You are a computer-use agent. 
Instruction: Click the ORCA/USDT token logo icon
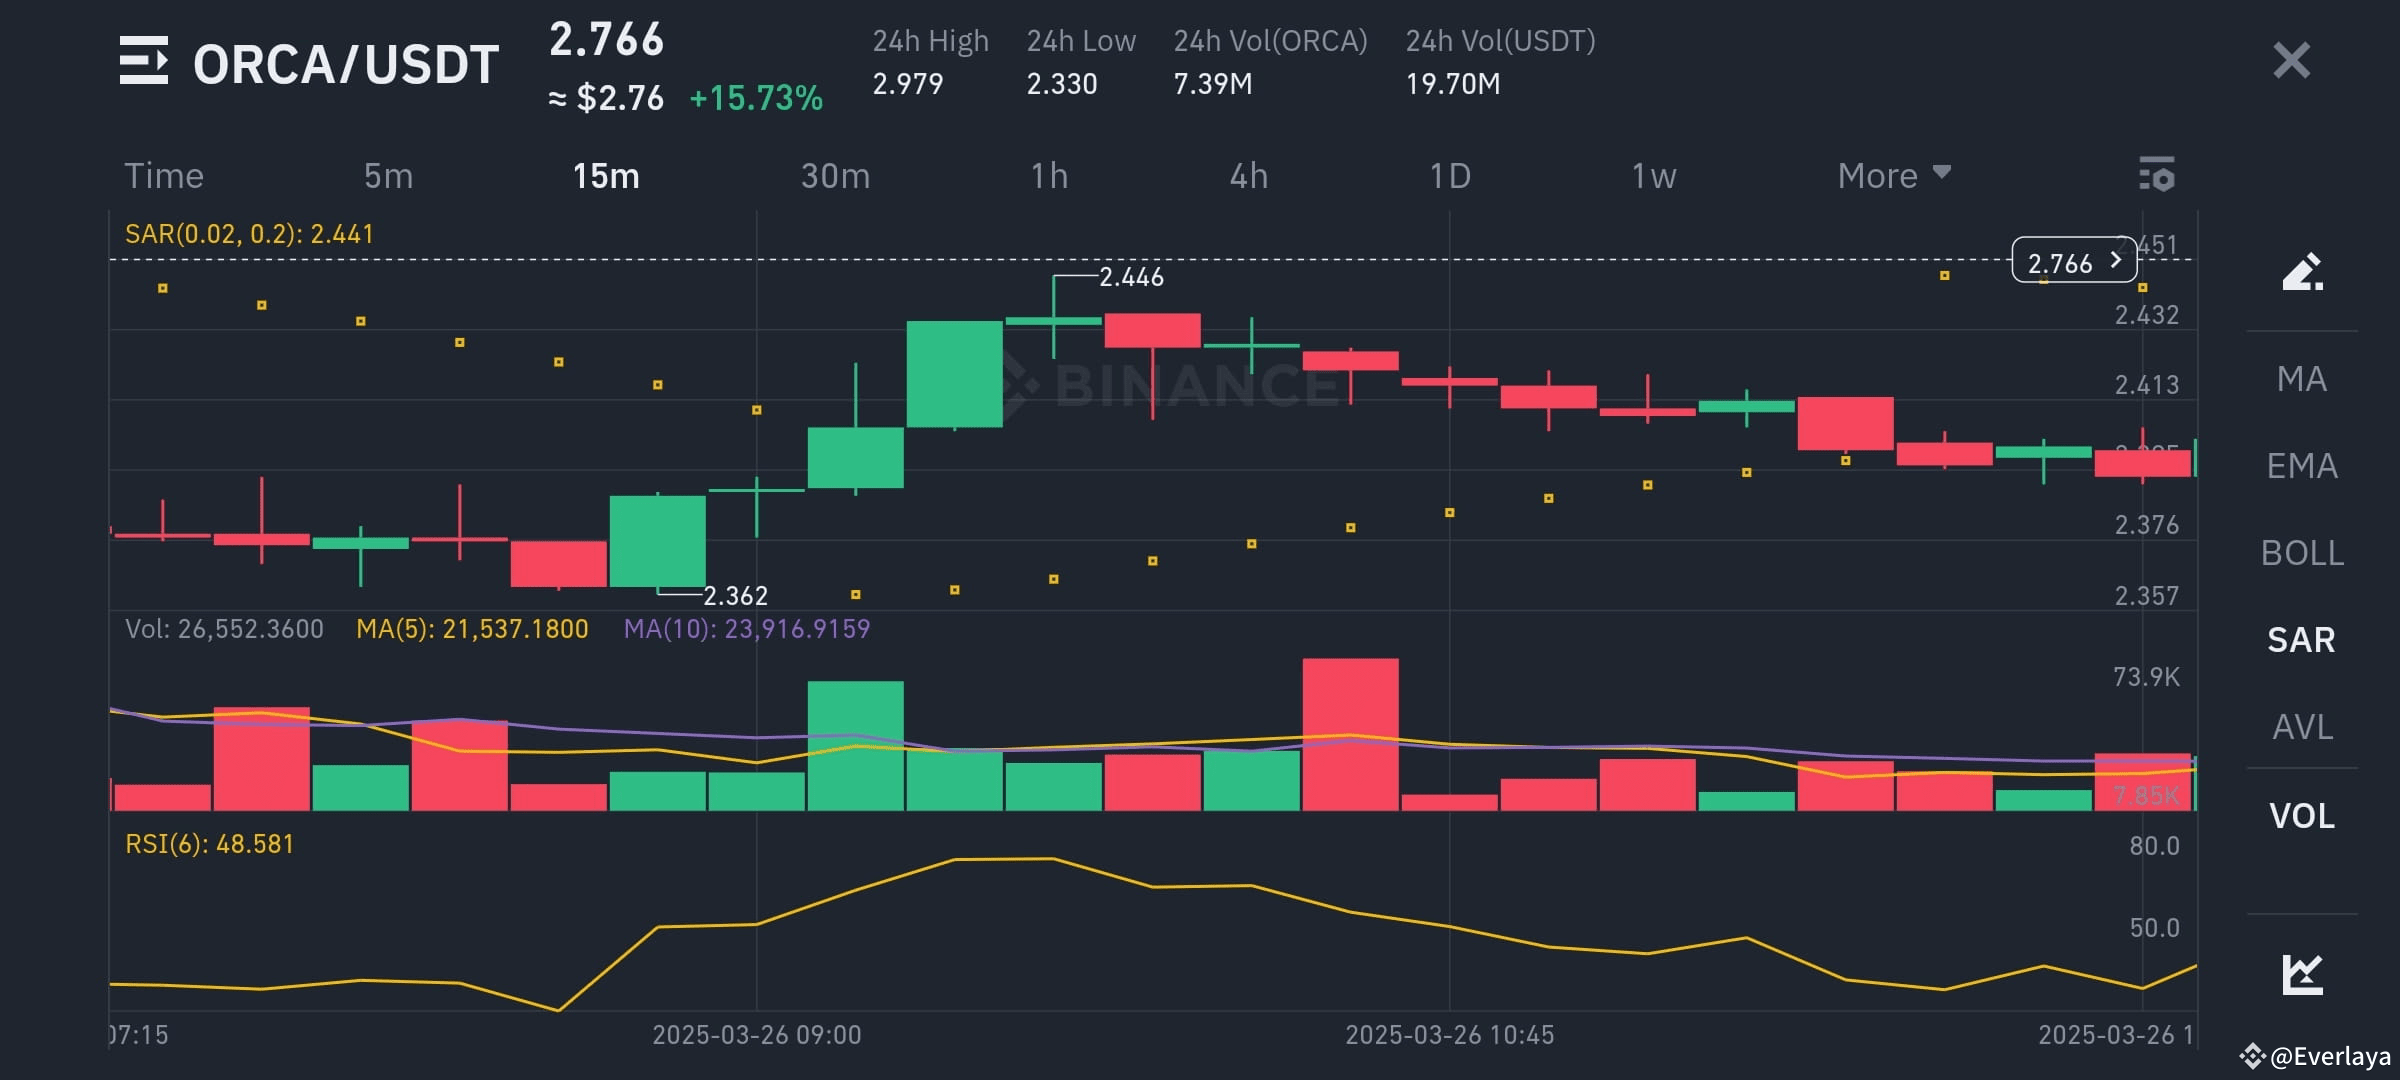point(143,62)
